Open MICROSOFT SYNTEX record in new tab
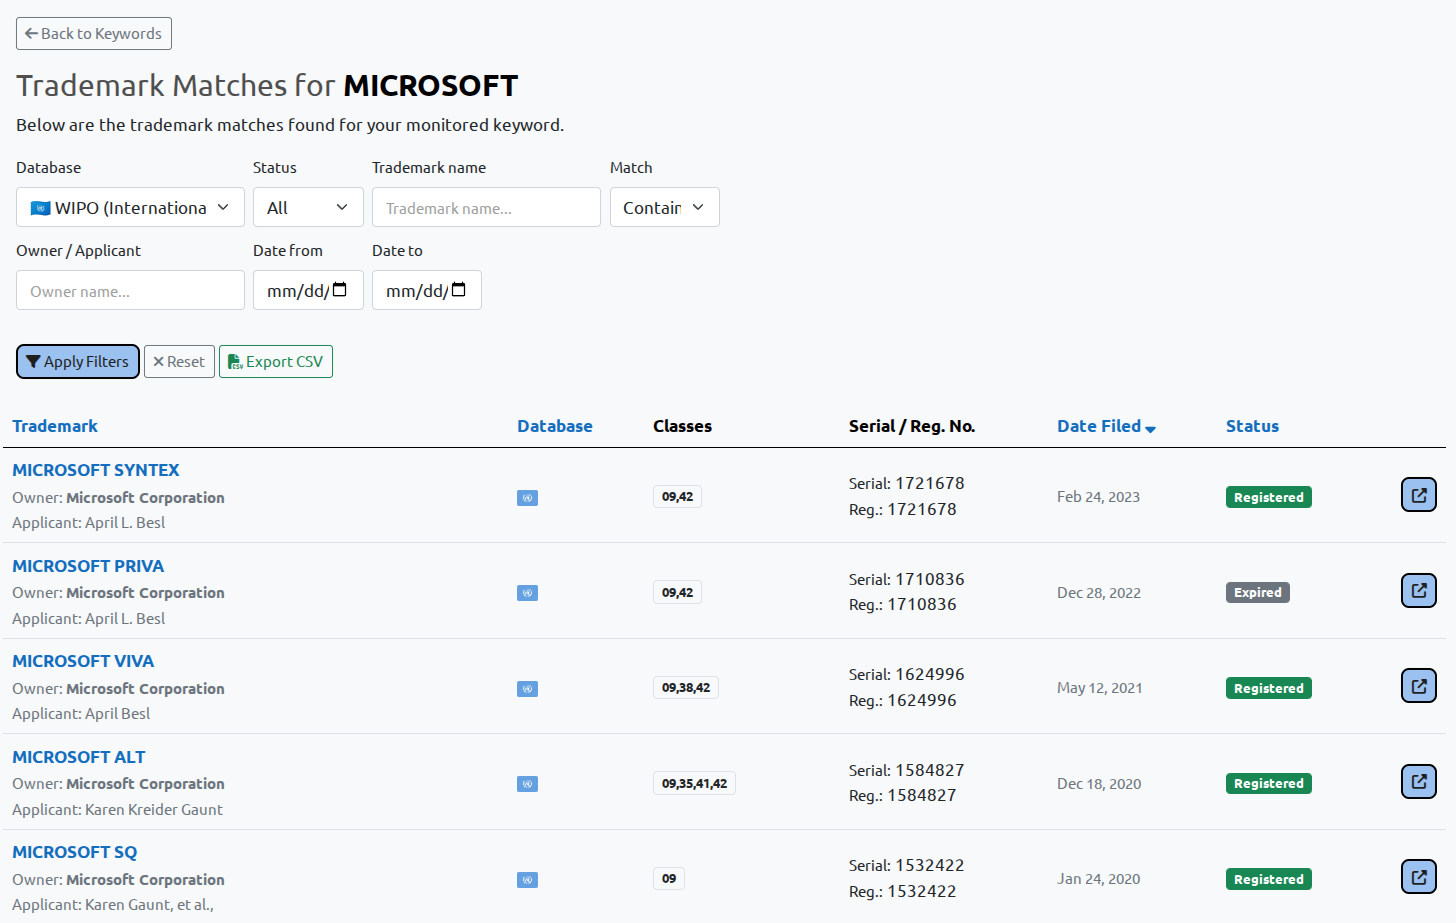 click(1418, 494)
